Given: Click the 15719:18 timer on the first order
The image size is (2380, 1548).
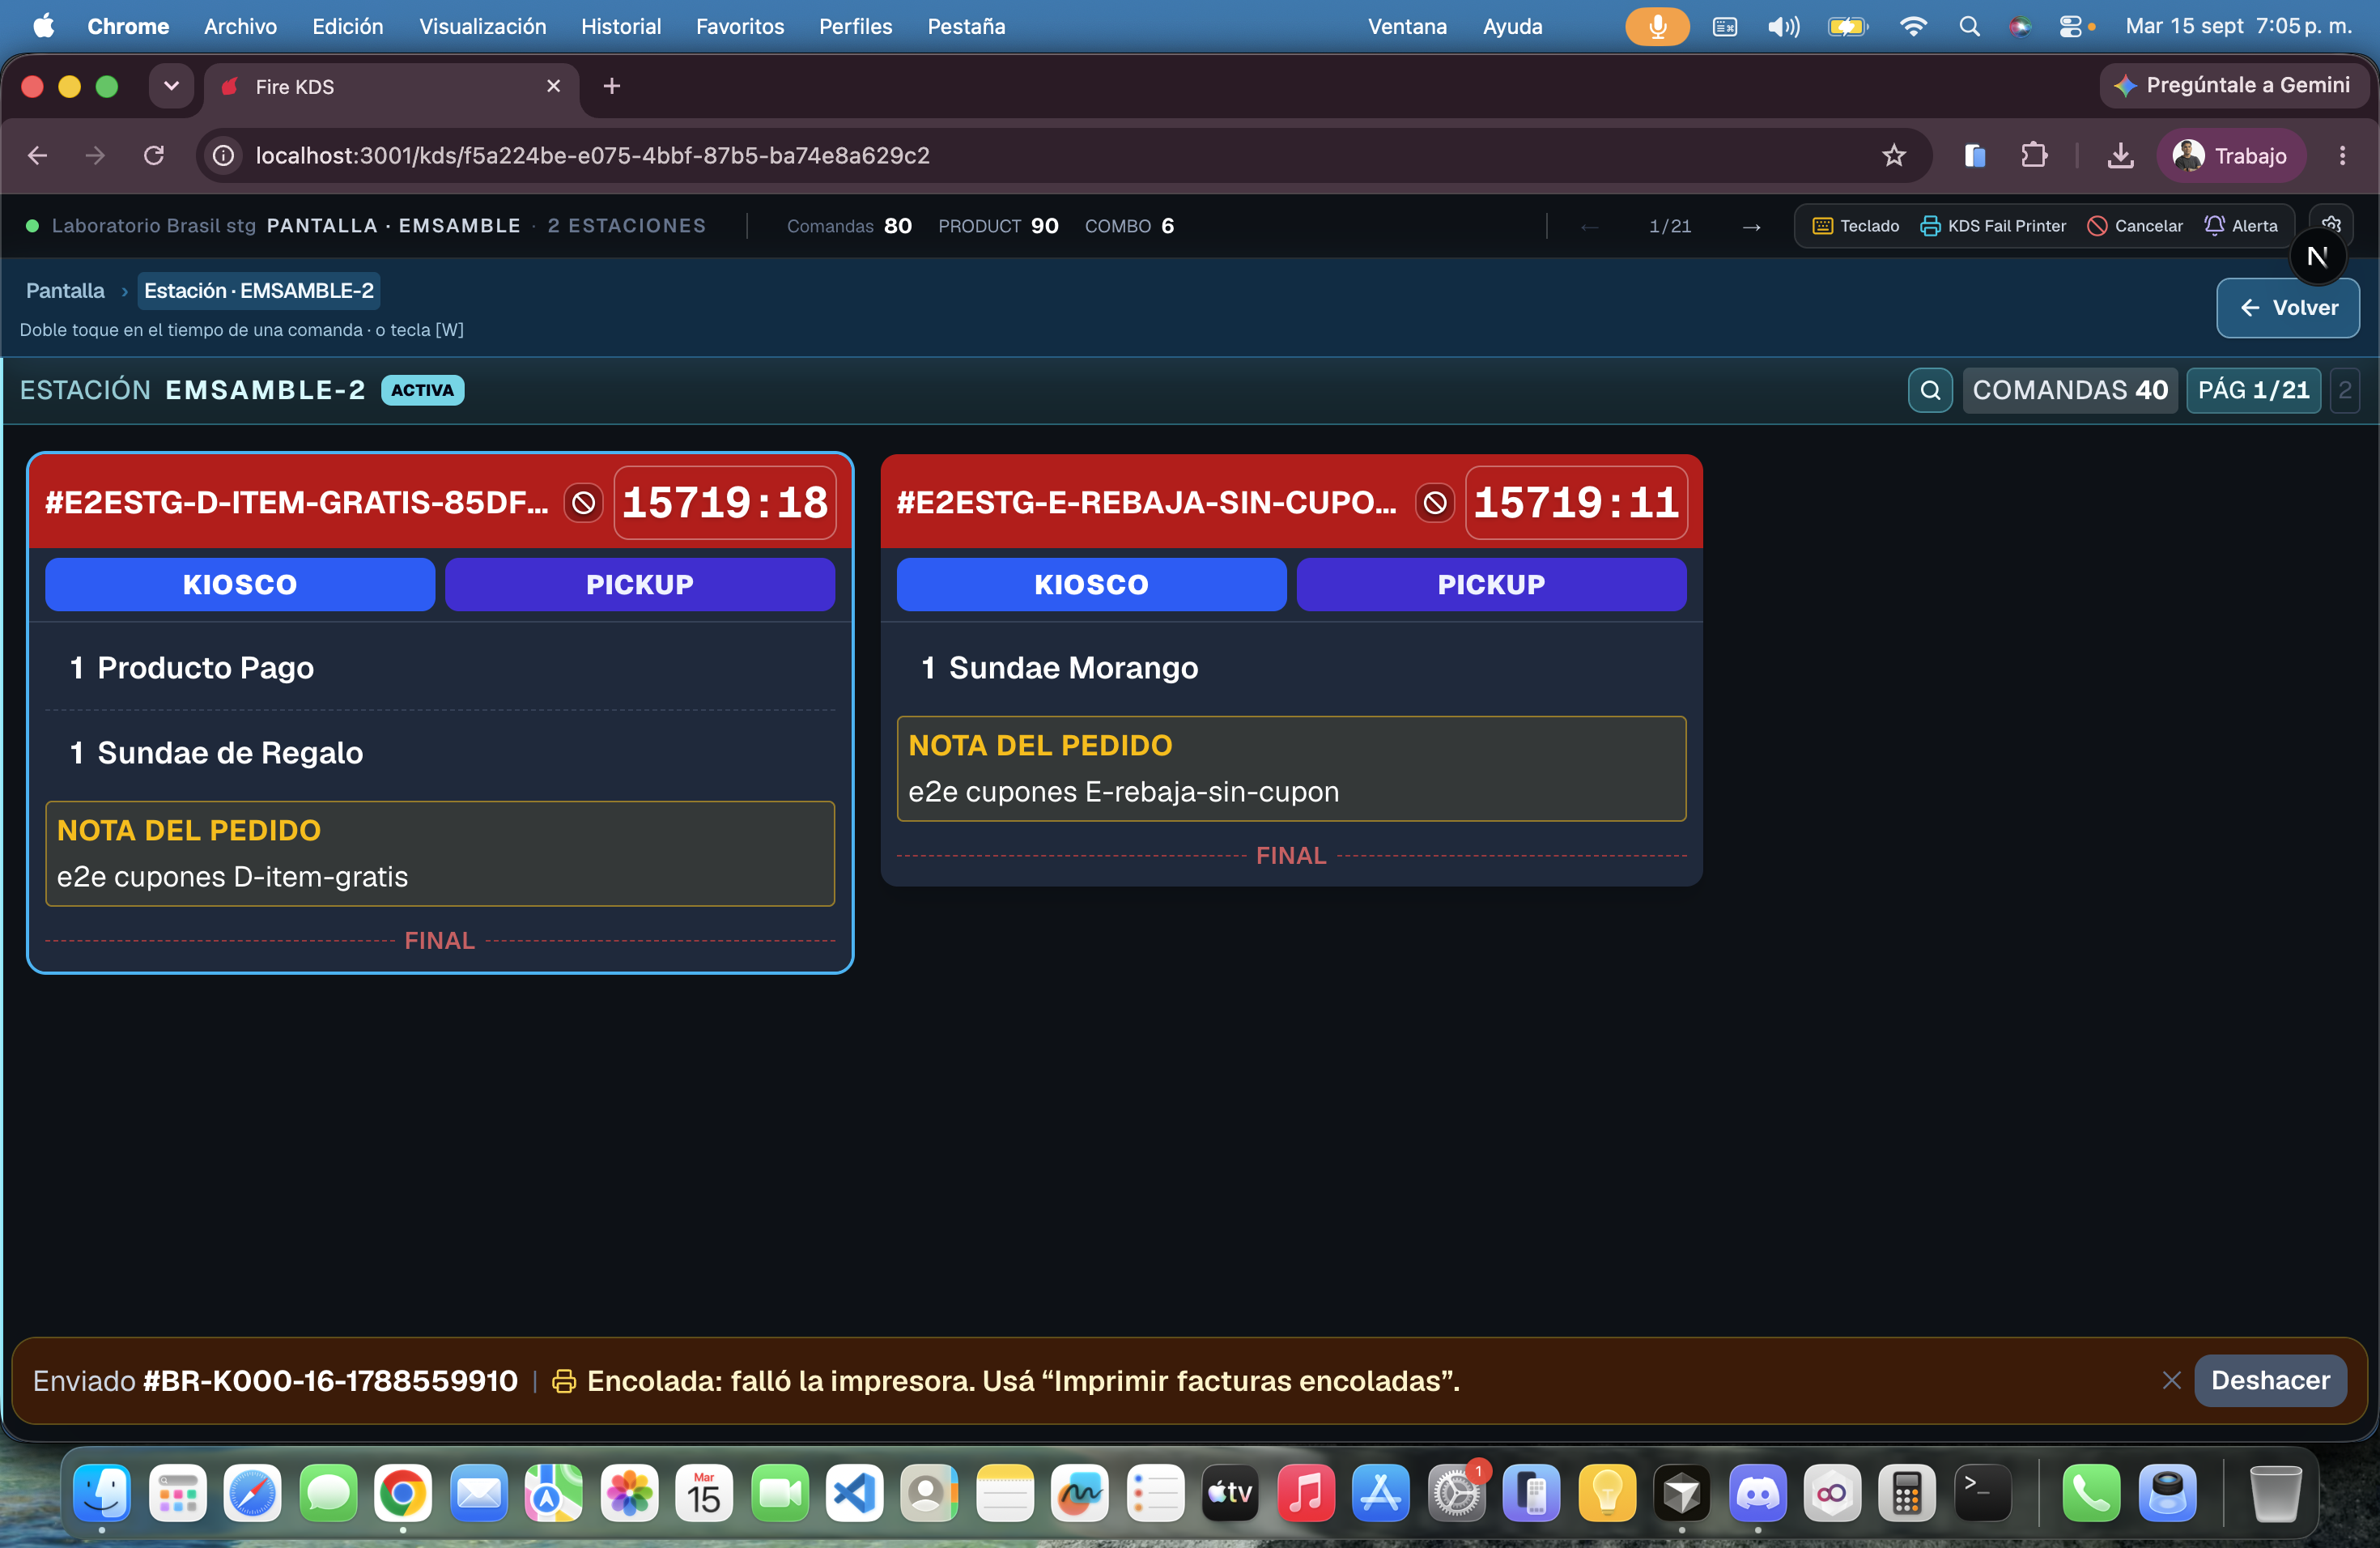Looking at the screenshot, I should click(725, 502).
